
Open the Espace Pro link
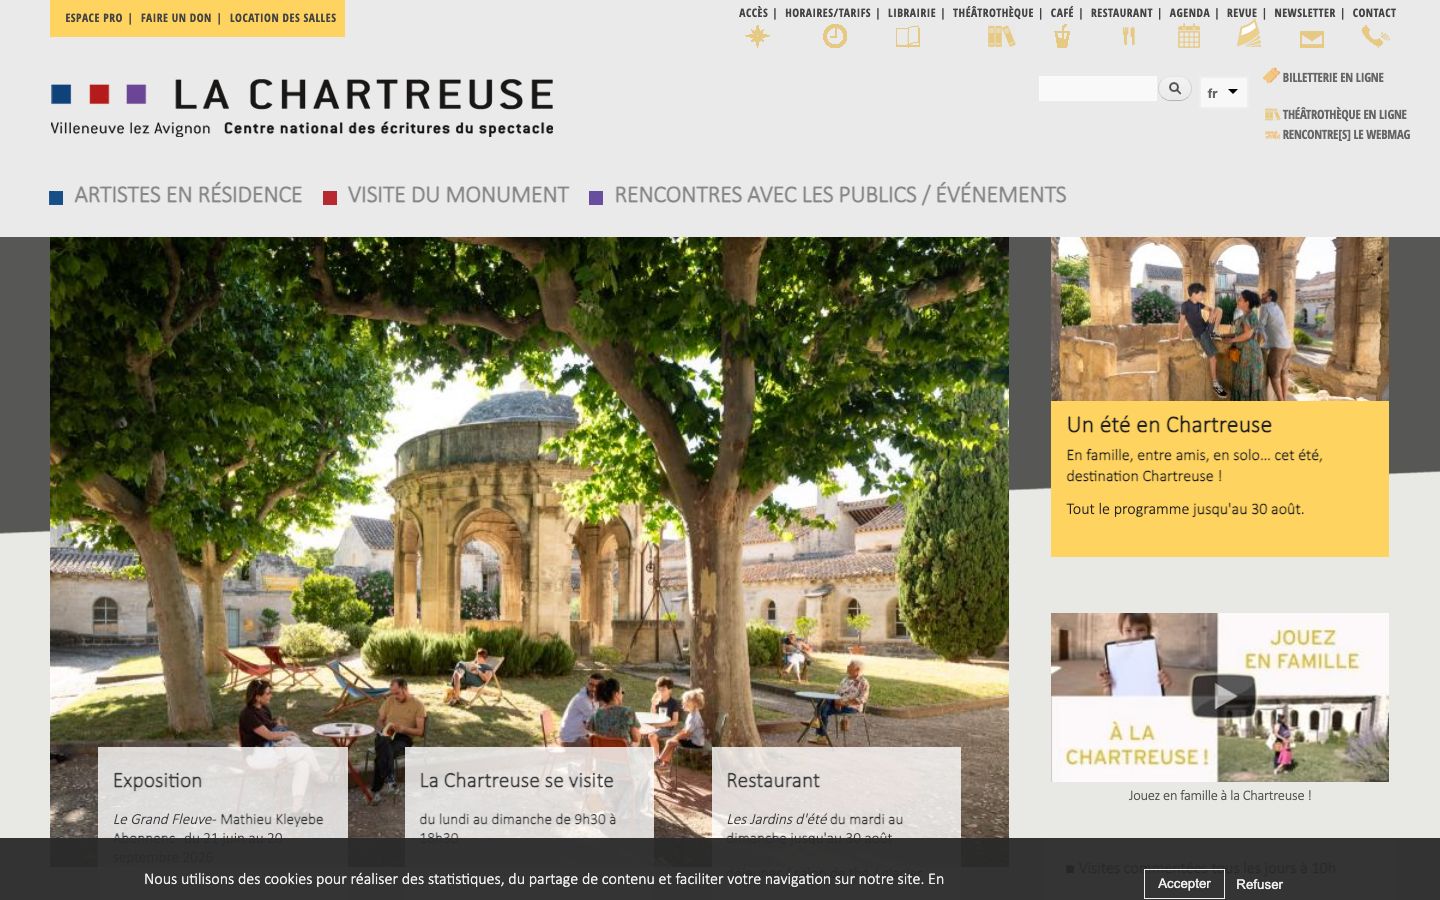(x=94, y=18)
